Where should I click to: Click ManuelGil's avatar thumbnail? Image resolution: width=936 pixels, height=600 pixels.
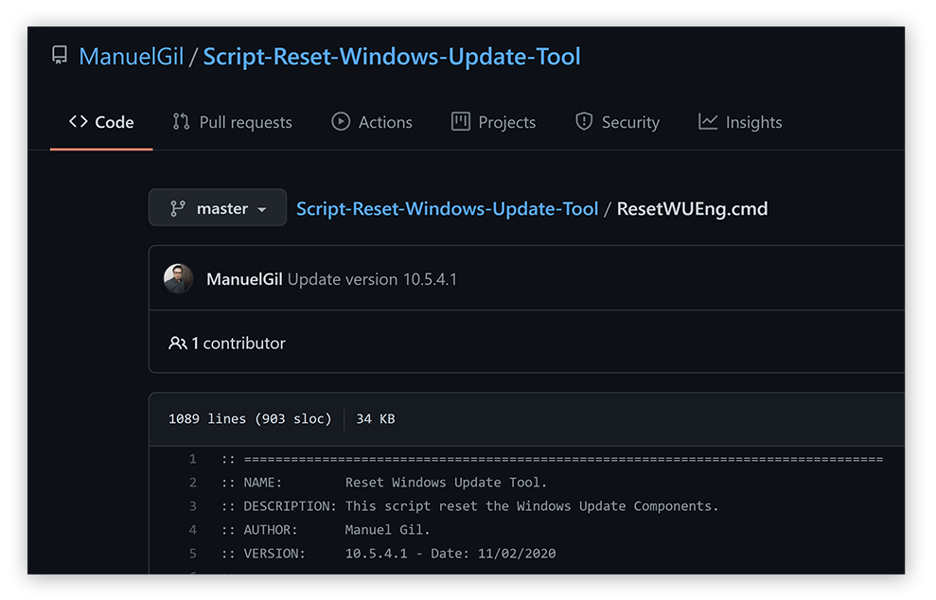pos(178,279)
